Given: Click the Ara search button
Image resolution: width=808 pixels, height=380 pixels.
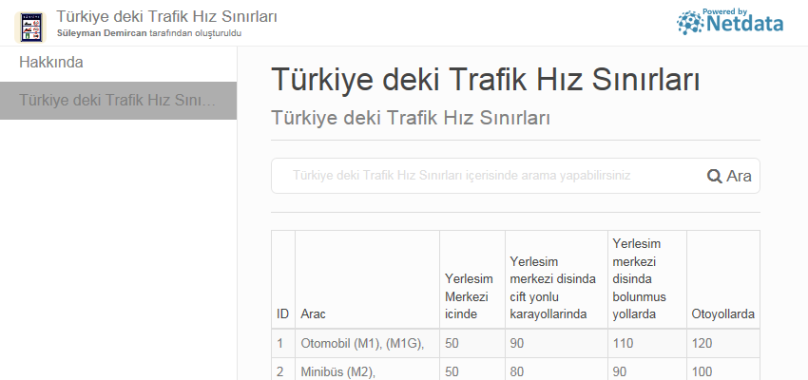Looking at the screenshot, I should (x=729, y=176).
